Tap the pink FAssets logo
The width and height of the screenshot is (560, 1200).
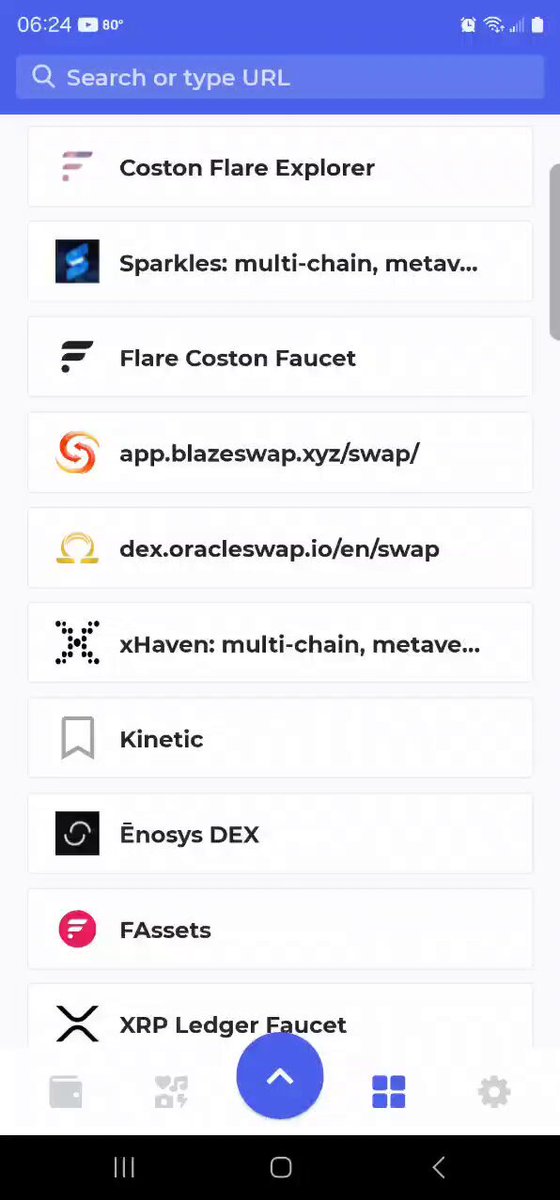click(x=77, y=929)
